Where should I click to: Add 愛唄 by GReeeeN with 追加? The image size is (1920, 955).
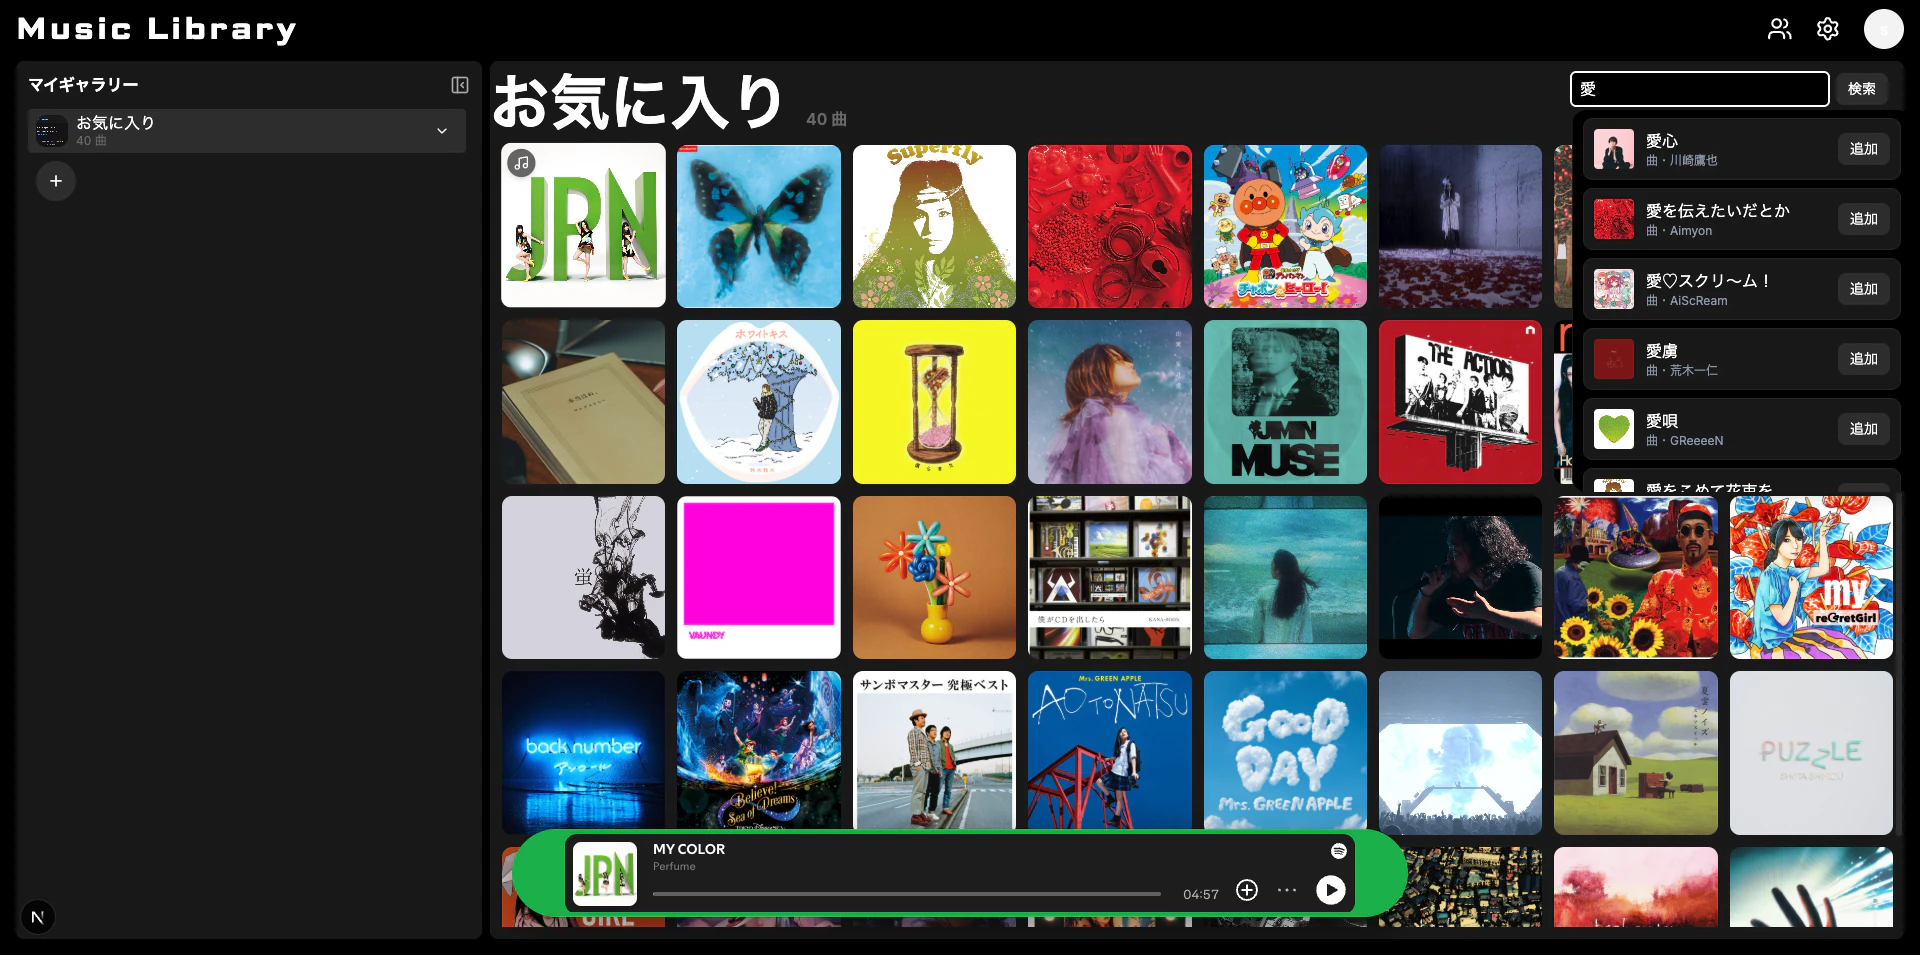coord(1863,429)
